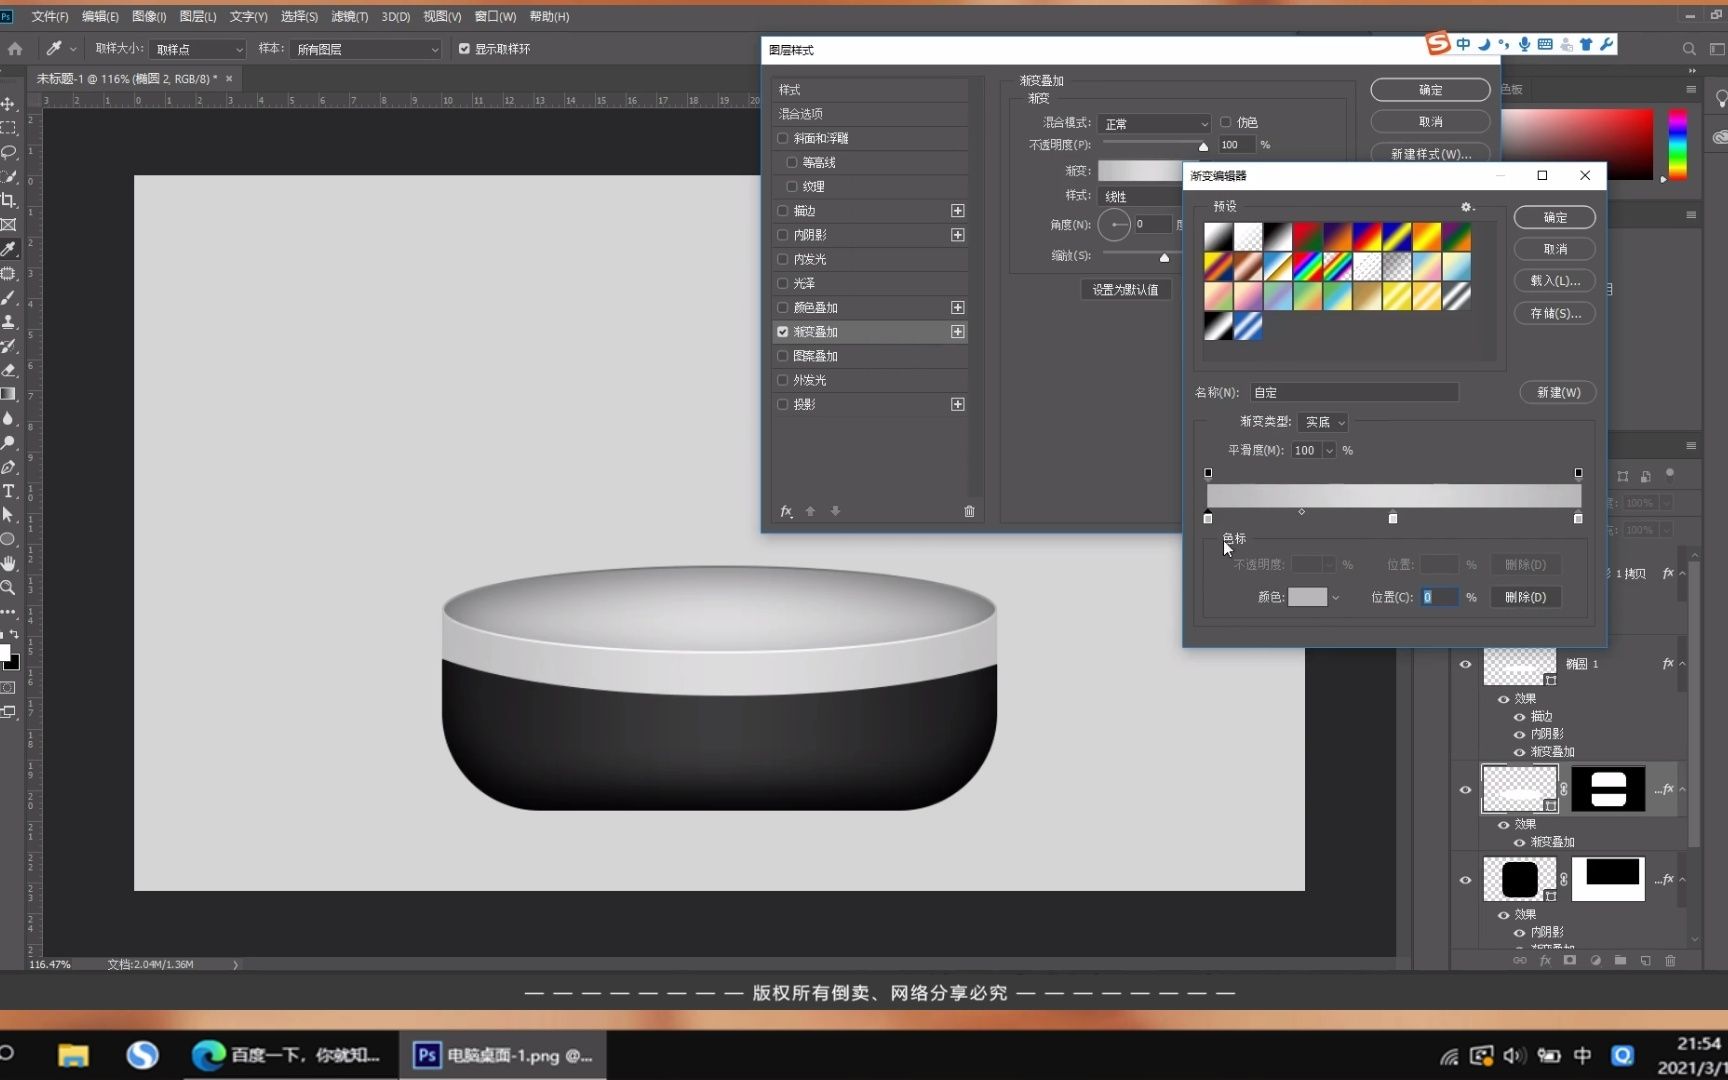Viewport: 1728px width, 1080px height.
Task: Click the fx icon below the style list
Action: coord(786,511)
